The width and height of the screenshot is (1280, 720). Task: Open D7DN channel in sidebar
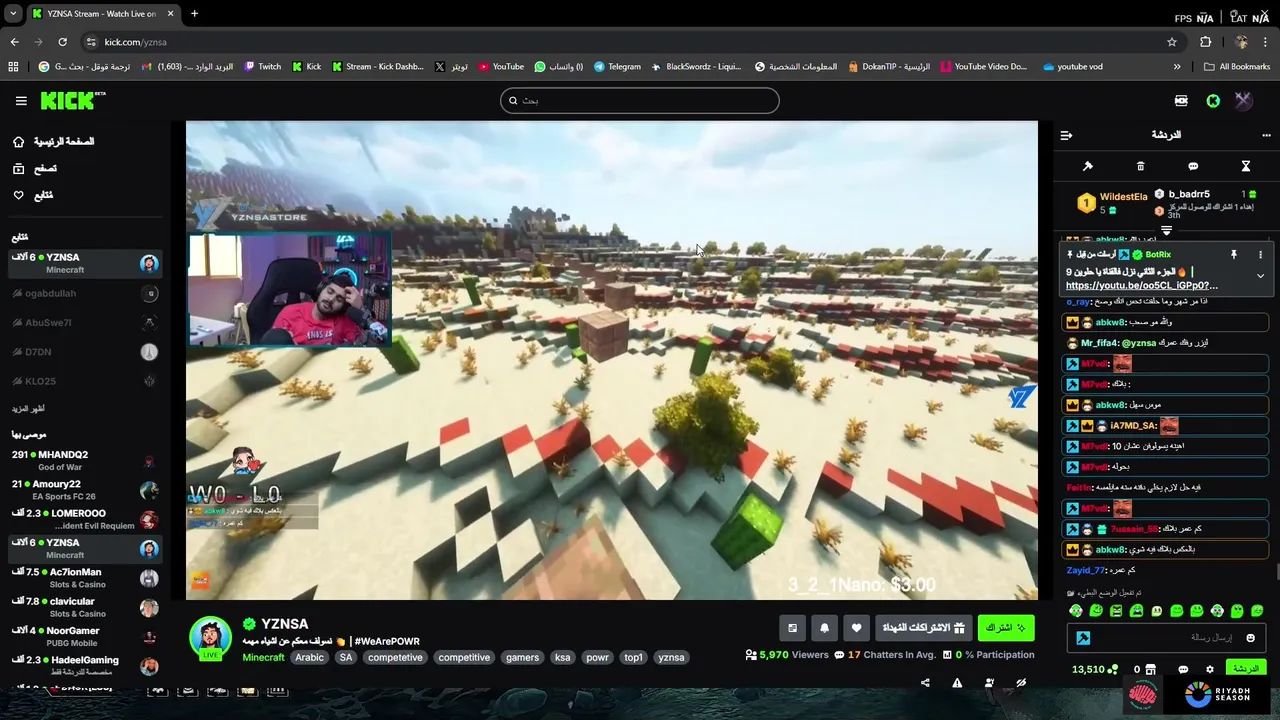pyautogui.click(x=85, y=352)
